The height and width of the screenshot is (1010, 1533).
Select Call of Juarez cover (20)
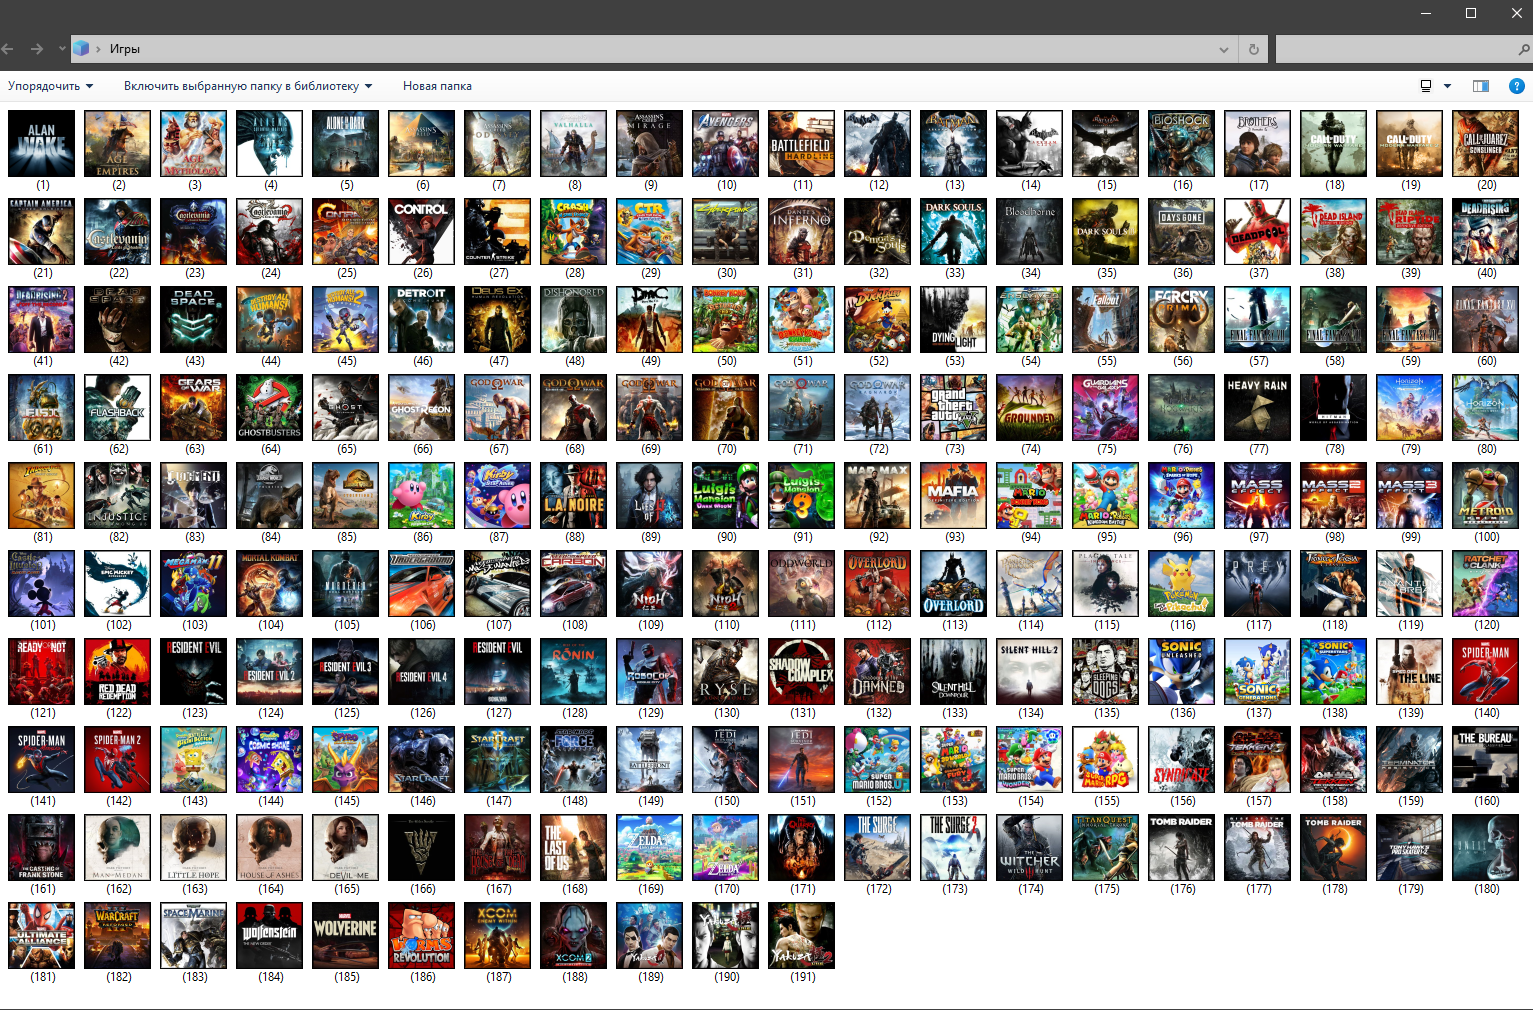point(1486,144)
